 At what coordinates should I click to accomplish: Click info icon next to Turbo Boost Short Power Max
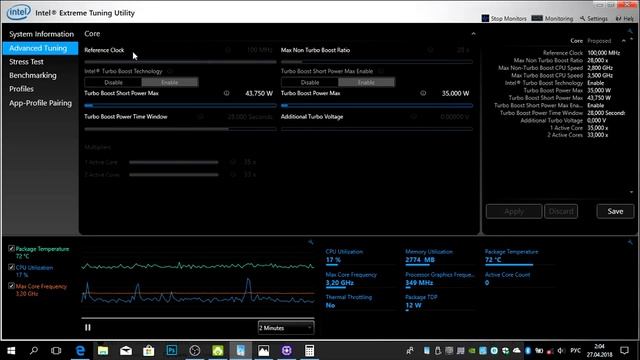pos(227,93)
